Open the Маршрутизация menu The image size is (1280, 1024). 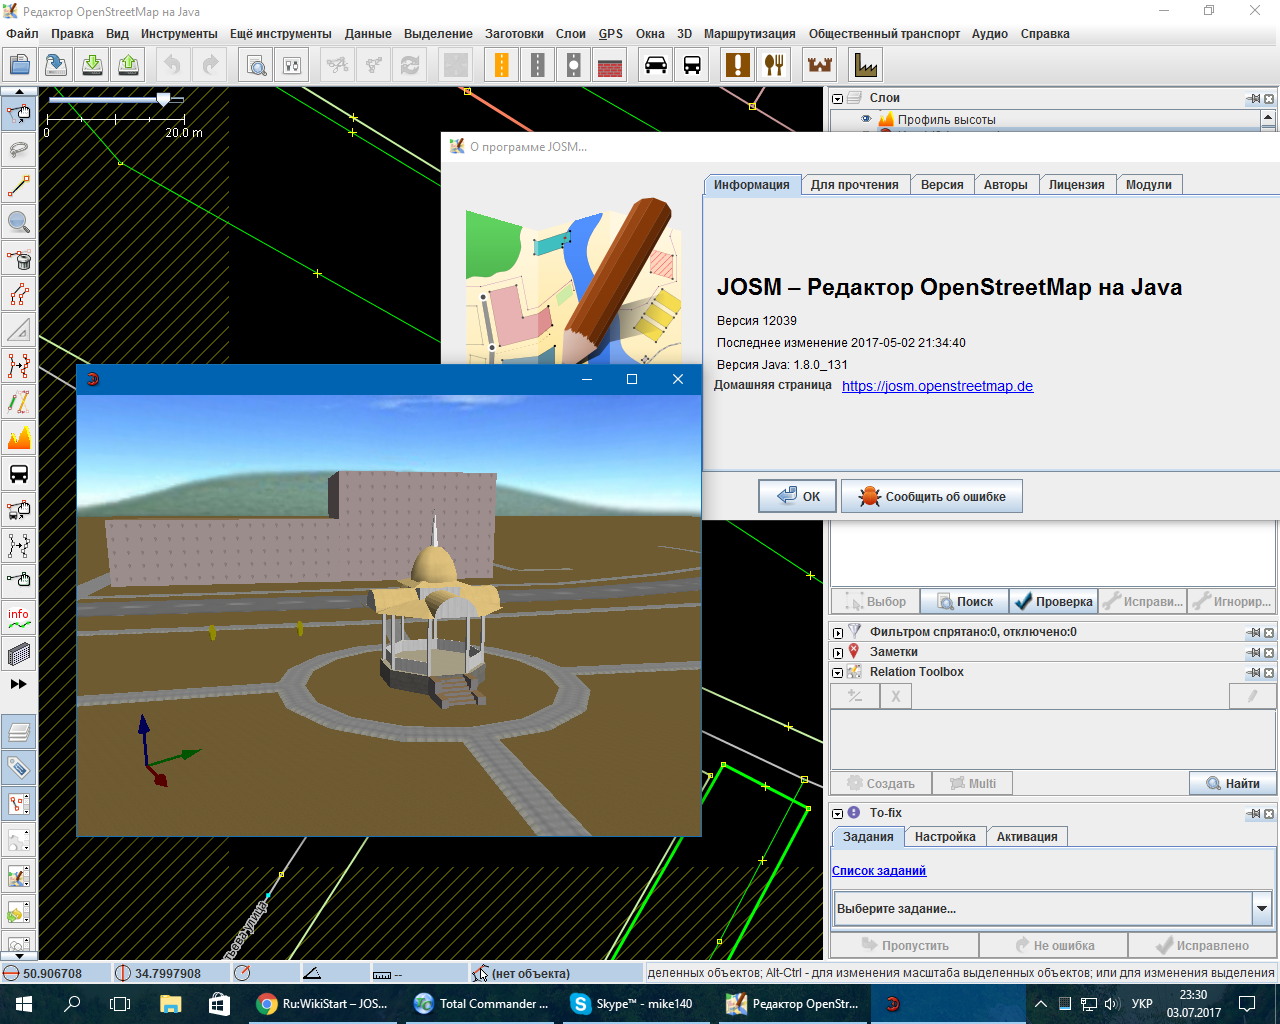(x=749, y=34)
